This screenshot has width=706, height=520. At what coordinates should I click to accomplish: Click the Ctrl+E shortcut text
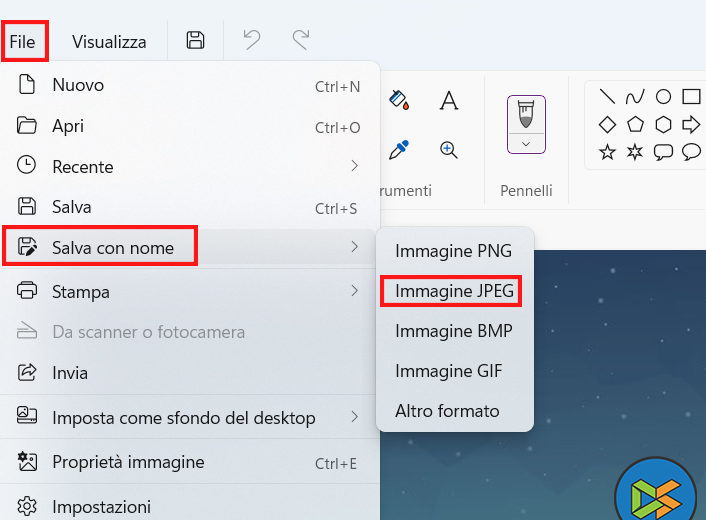click(336, 464)
